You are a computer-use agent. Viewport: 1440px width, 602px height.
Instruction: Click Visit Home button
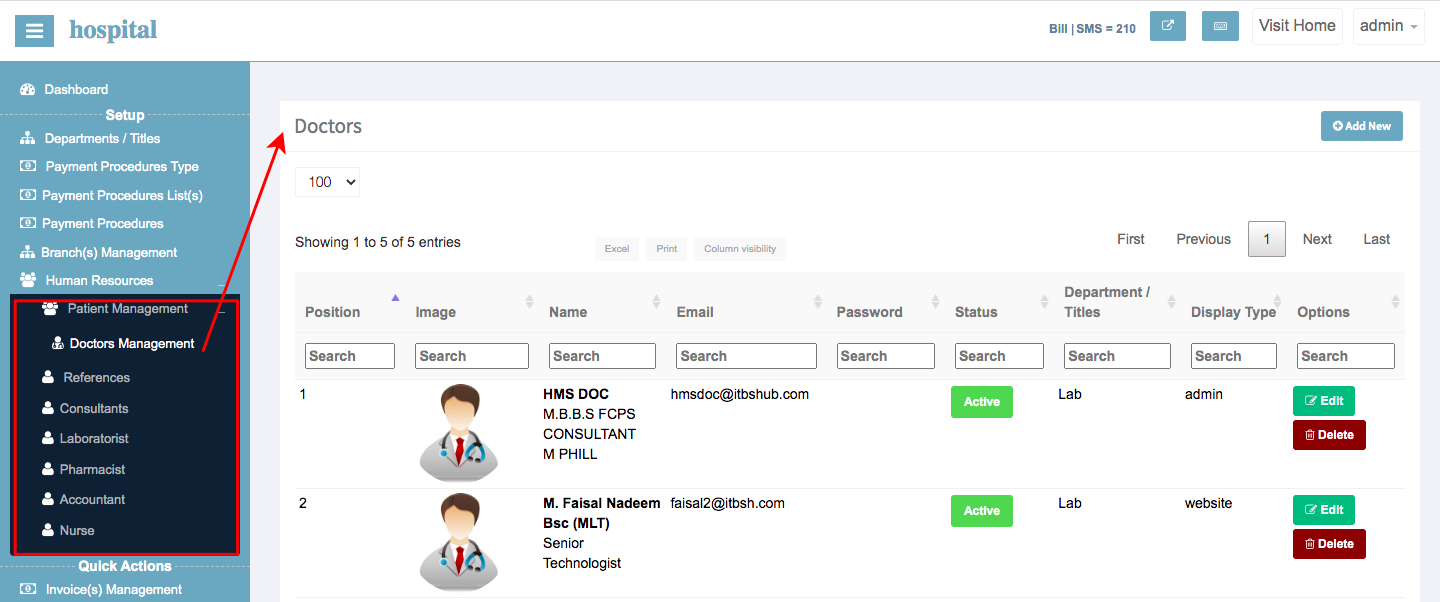point(1297,26)
